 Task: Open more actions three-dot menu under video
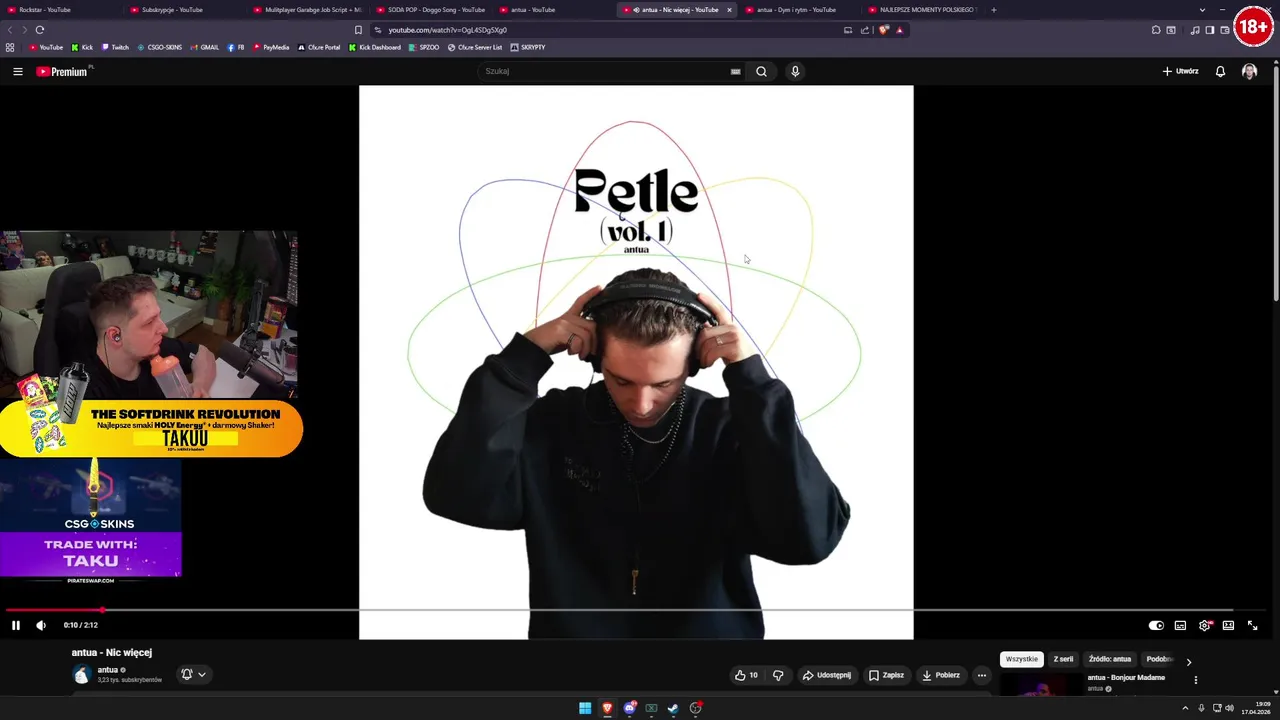click(982, 675)
